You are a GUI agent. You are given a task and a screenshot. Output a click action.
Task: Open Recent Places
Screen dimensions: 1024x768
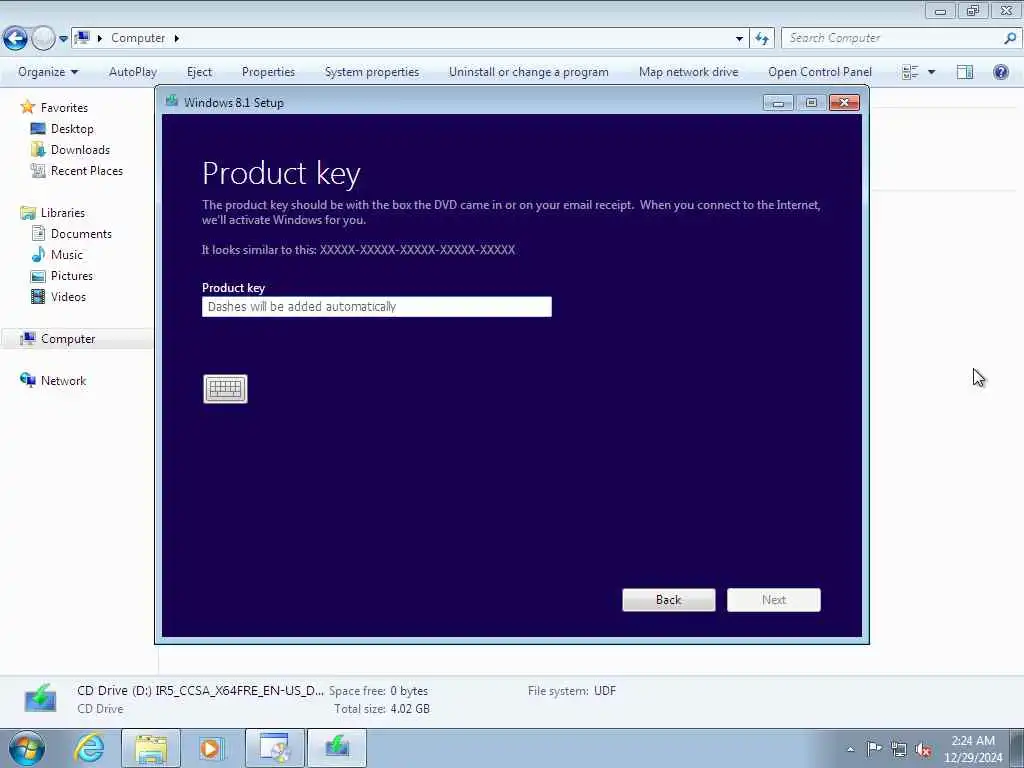point(87,170)
